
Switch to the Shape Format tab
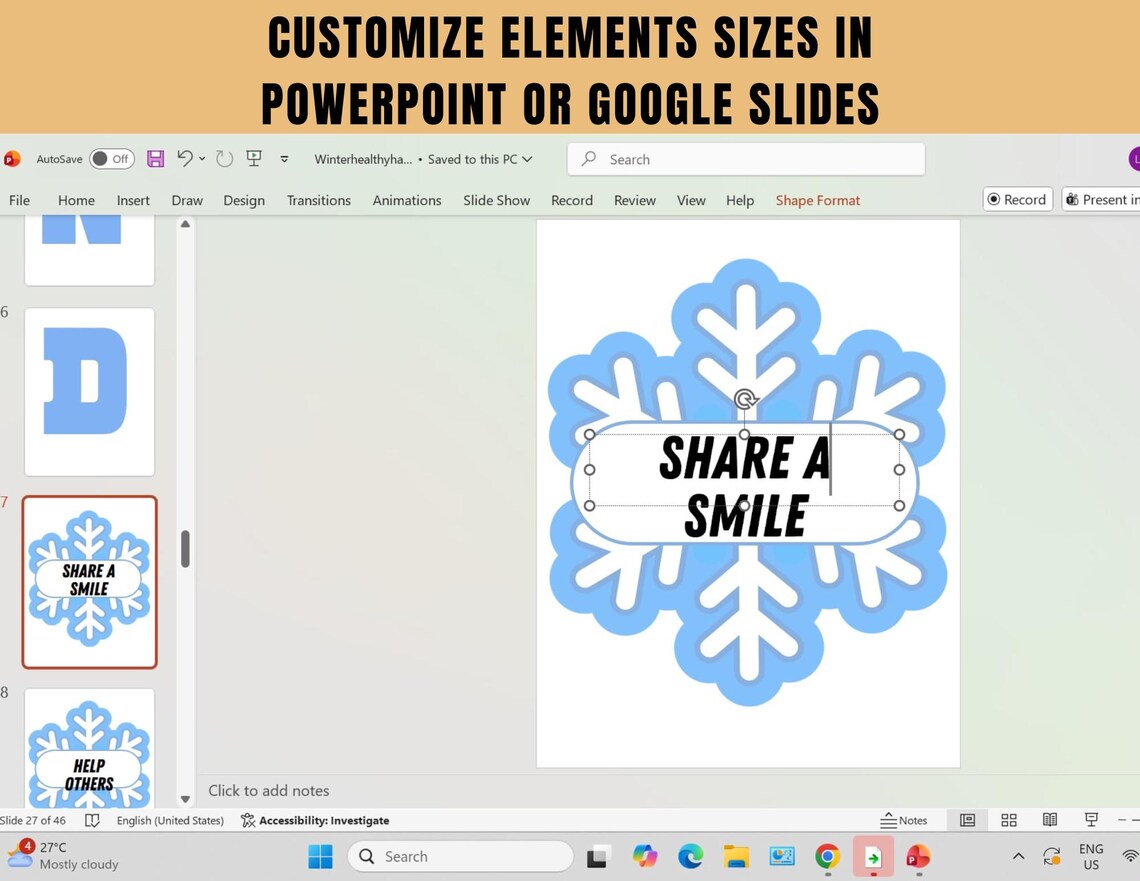click(817, 200)
